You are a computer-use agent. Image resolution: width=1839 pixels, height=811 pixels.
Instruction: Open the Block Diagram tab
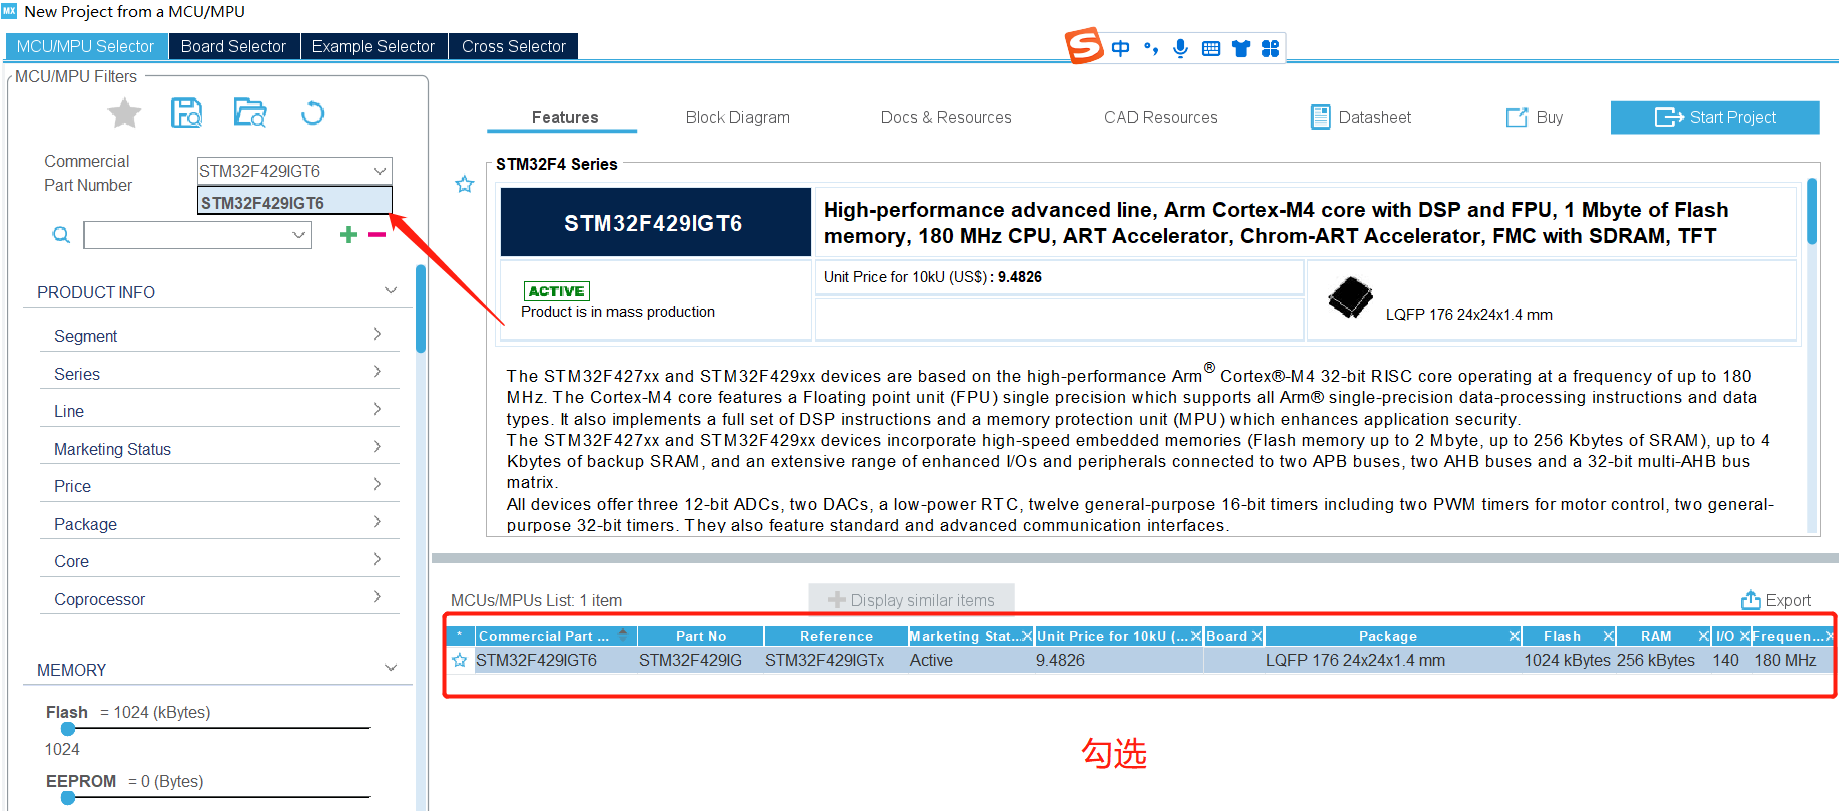click(737, 117)
